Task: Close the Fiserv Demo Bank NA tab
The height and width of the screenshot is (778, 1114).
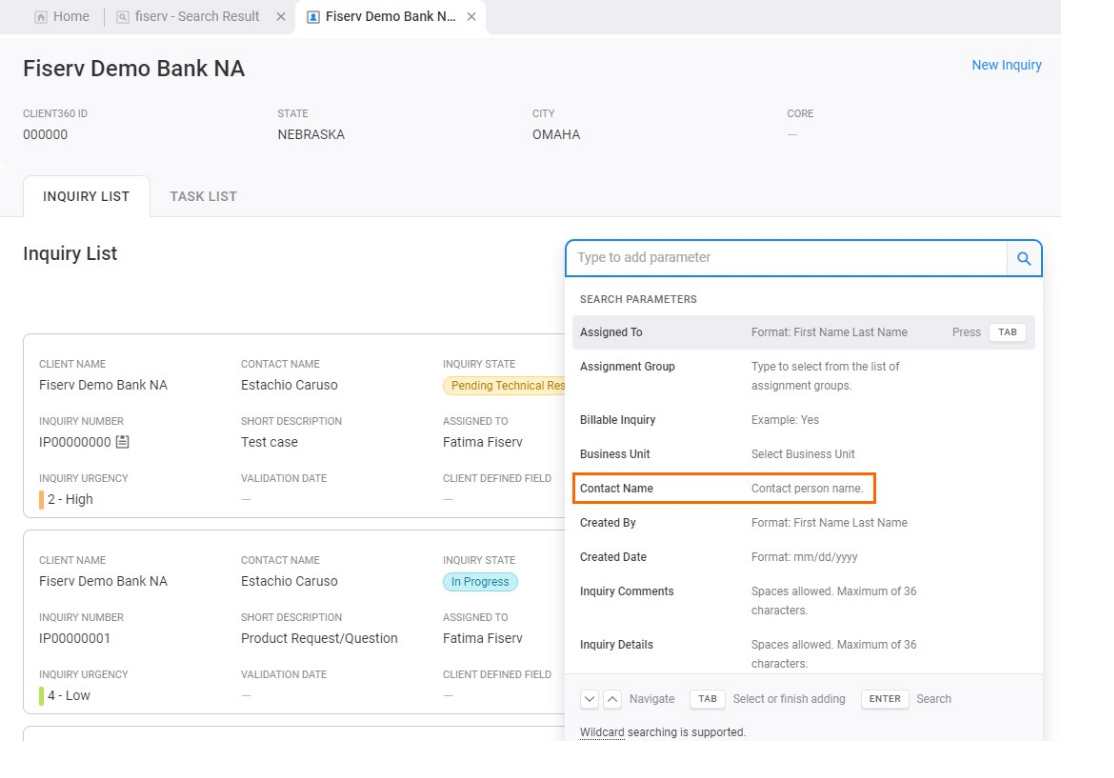Action: (x=471, y=16)
